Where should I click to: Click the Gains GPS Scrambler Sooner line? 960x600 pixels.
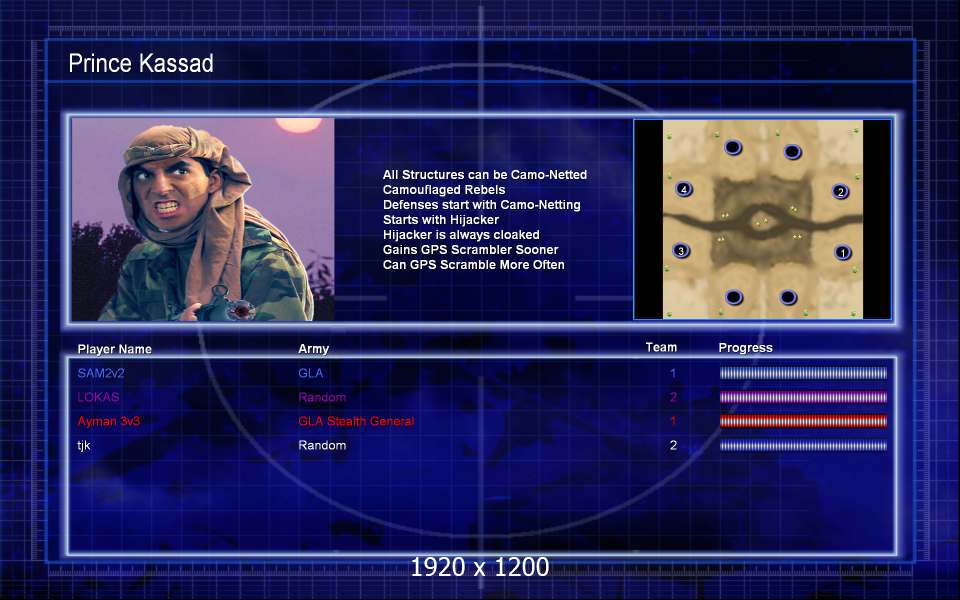(x=470, y=250)
